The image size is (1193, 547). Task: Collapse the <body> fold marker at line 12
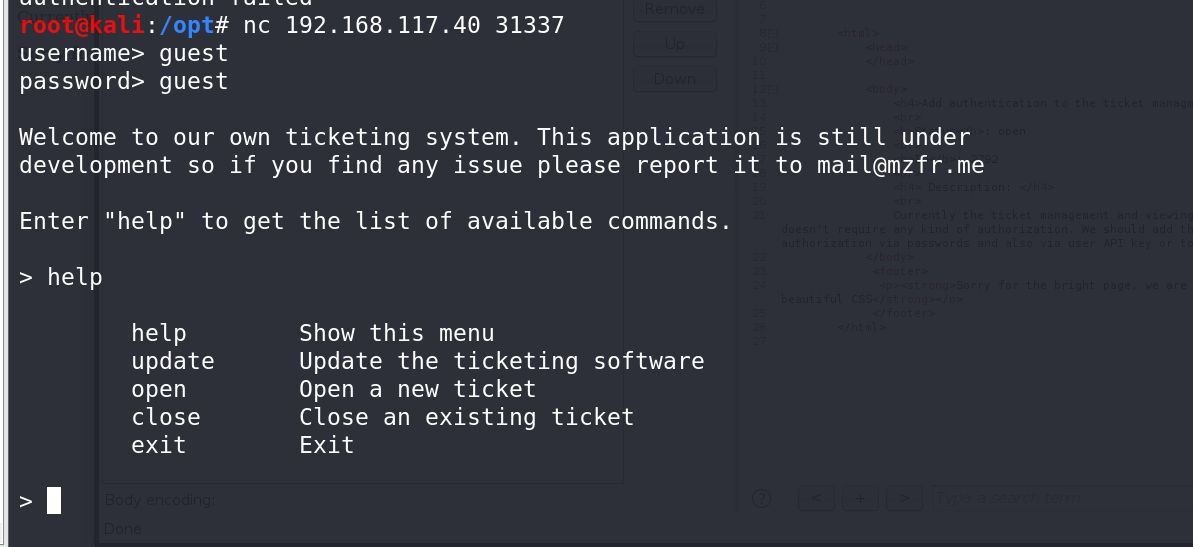click(772, 90)
